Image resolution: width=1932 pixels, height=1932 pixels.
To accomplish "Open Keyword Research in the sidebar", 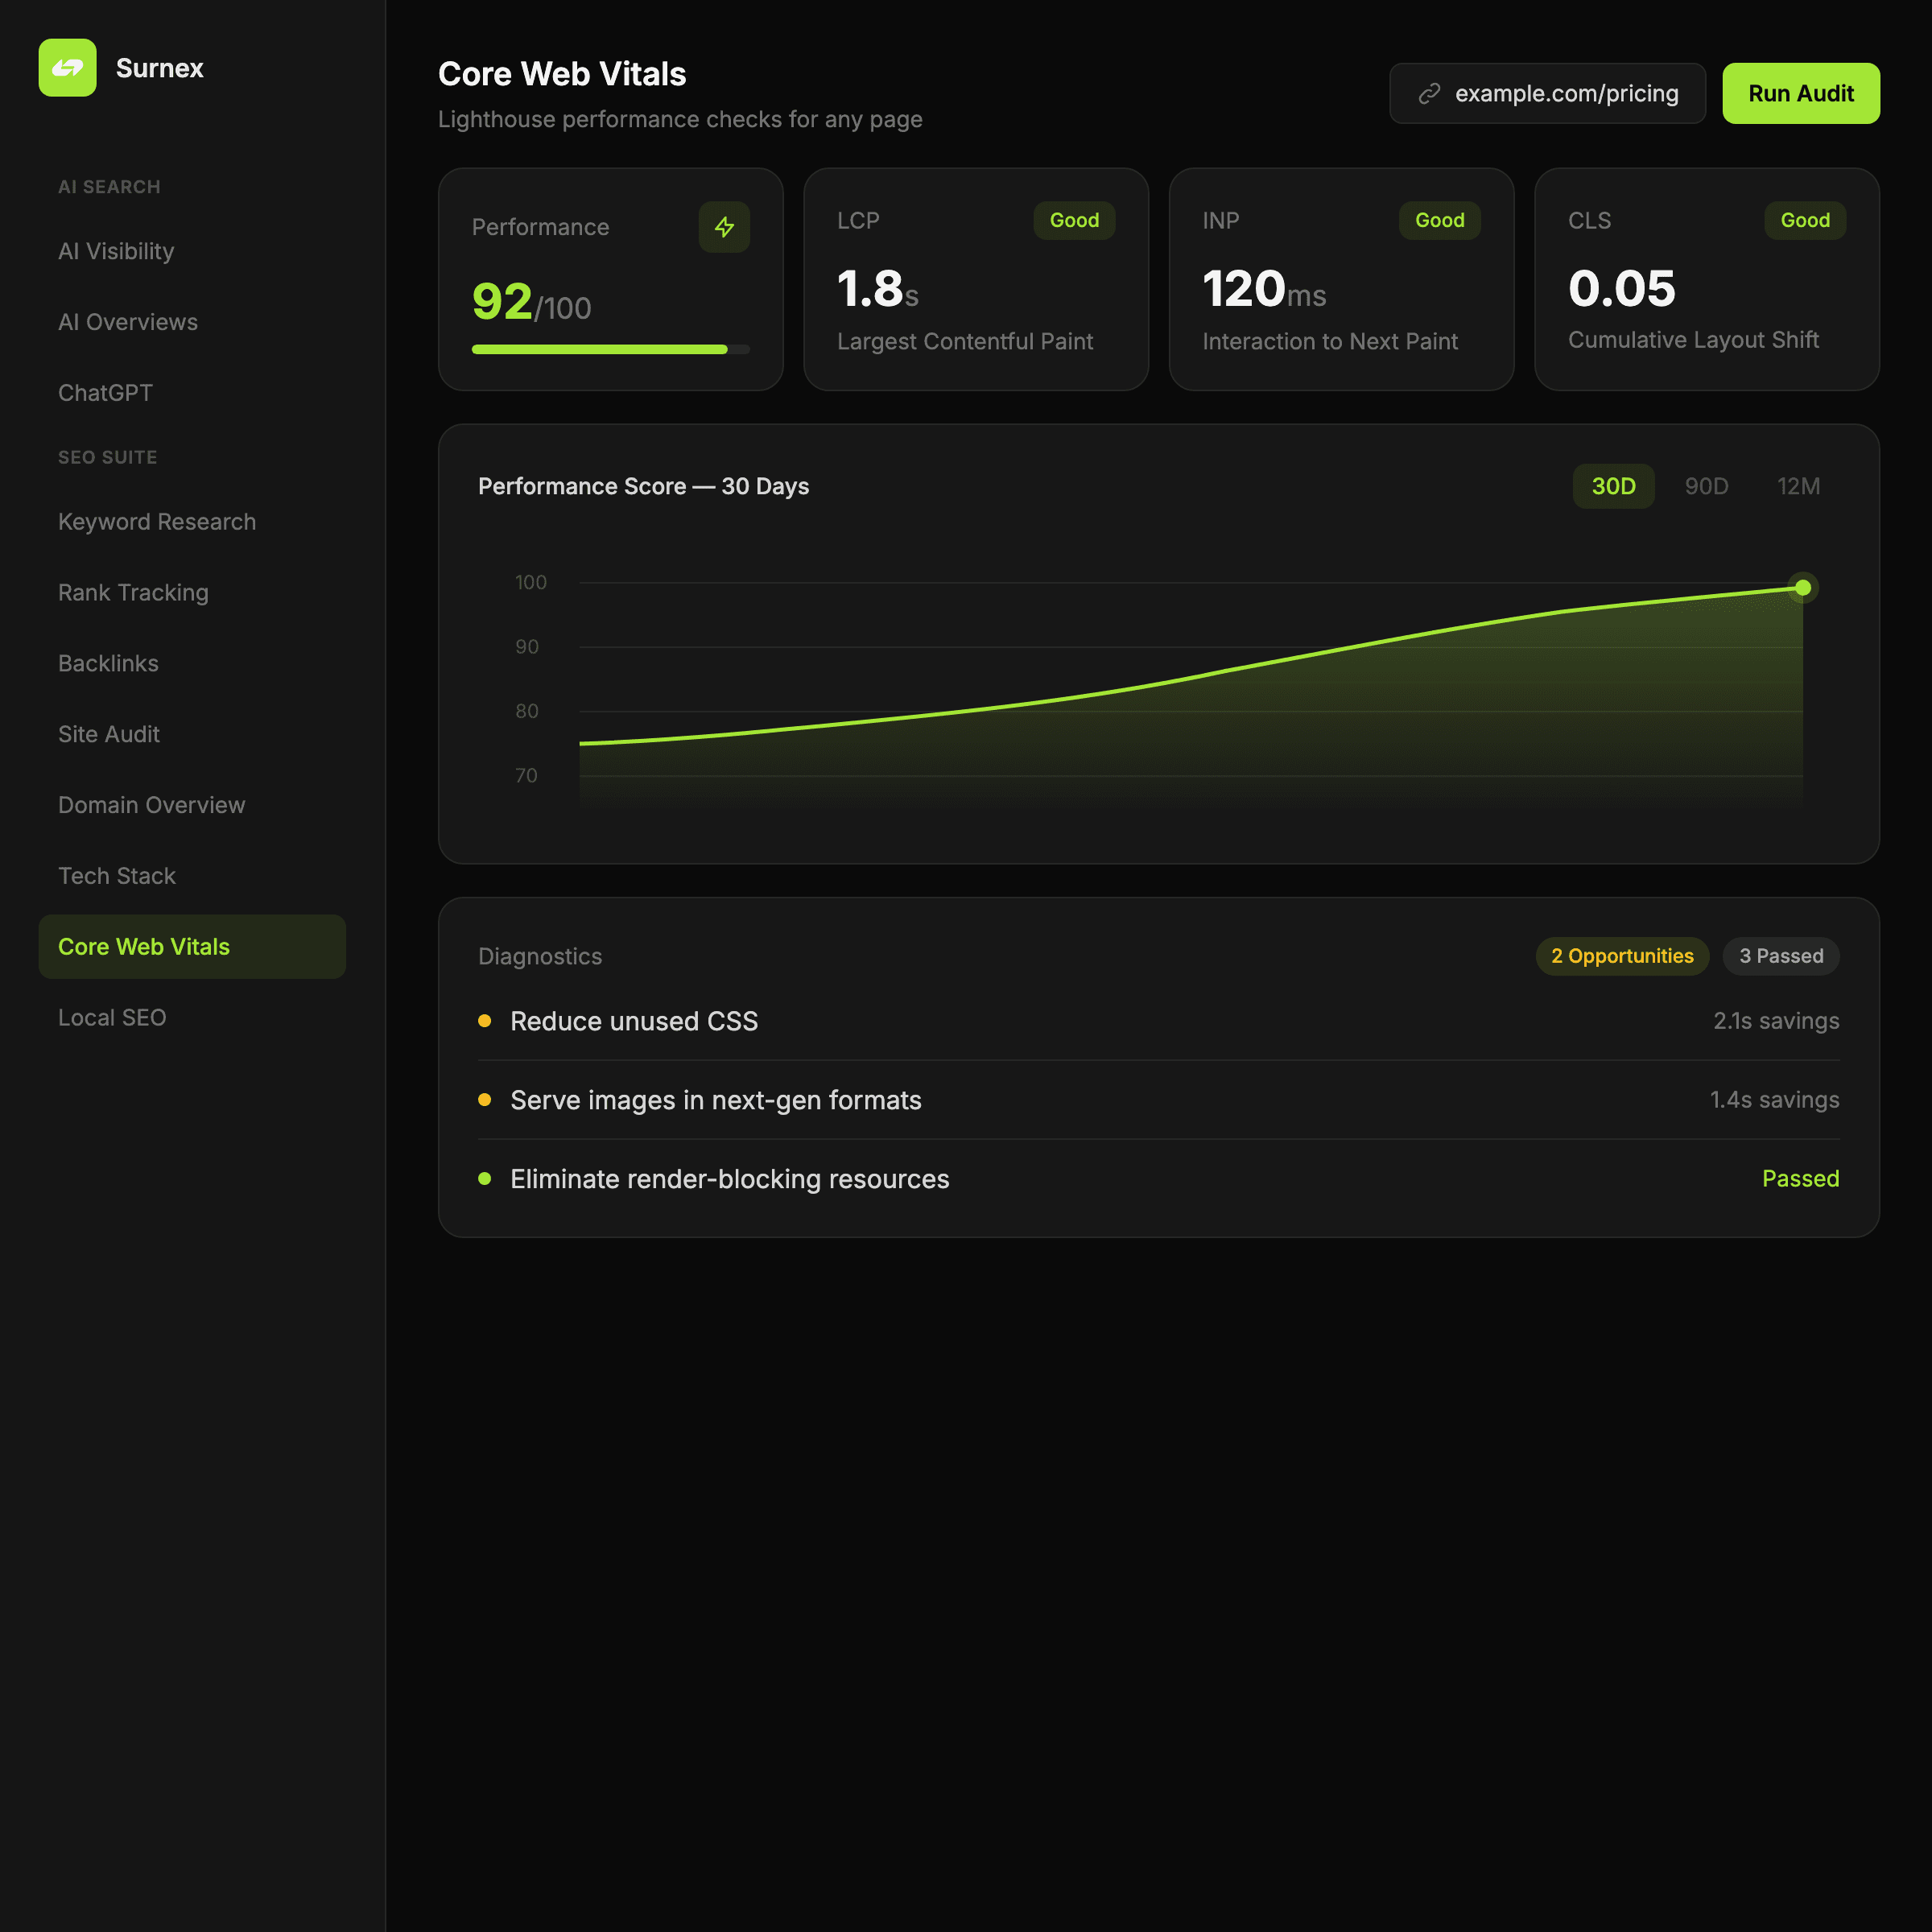I will tap(157, 522).
